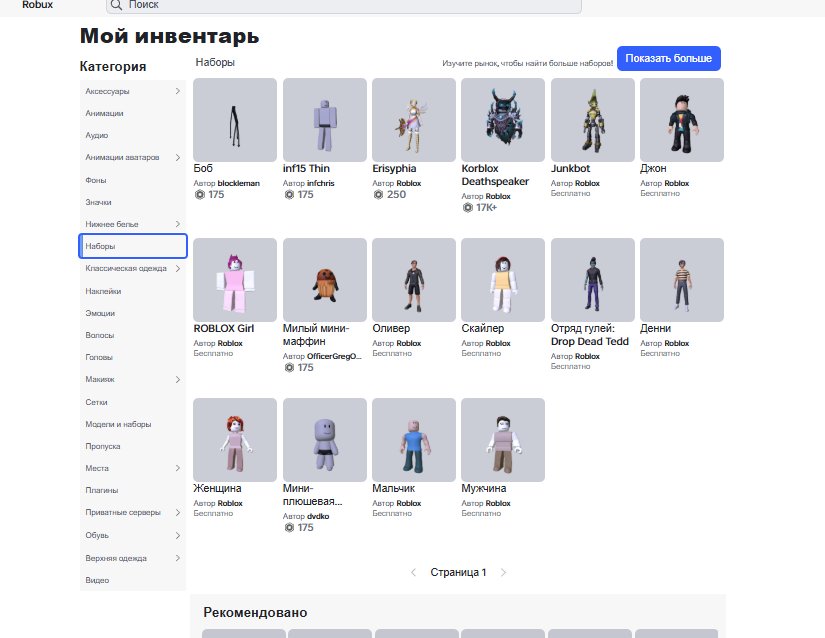The height and width of the screenshot is (638, 825).
Task: Open the Боб bundle thumbnail
Action: 235,120
